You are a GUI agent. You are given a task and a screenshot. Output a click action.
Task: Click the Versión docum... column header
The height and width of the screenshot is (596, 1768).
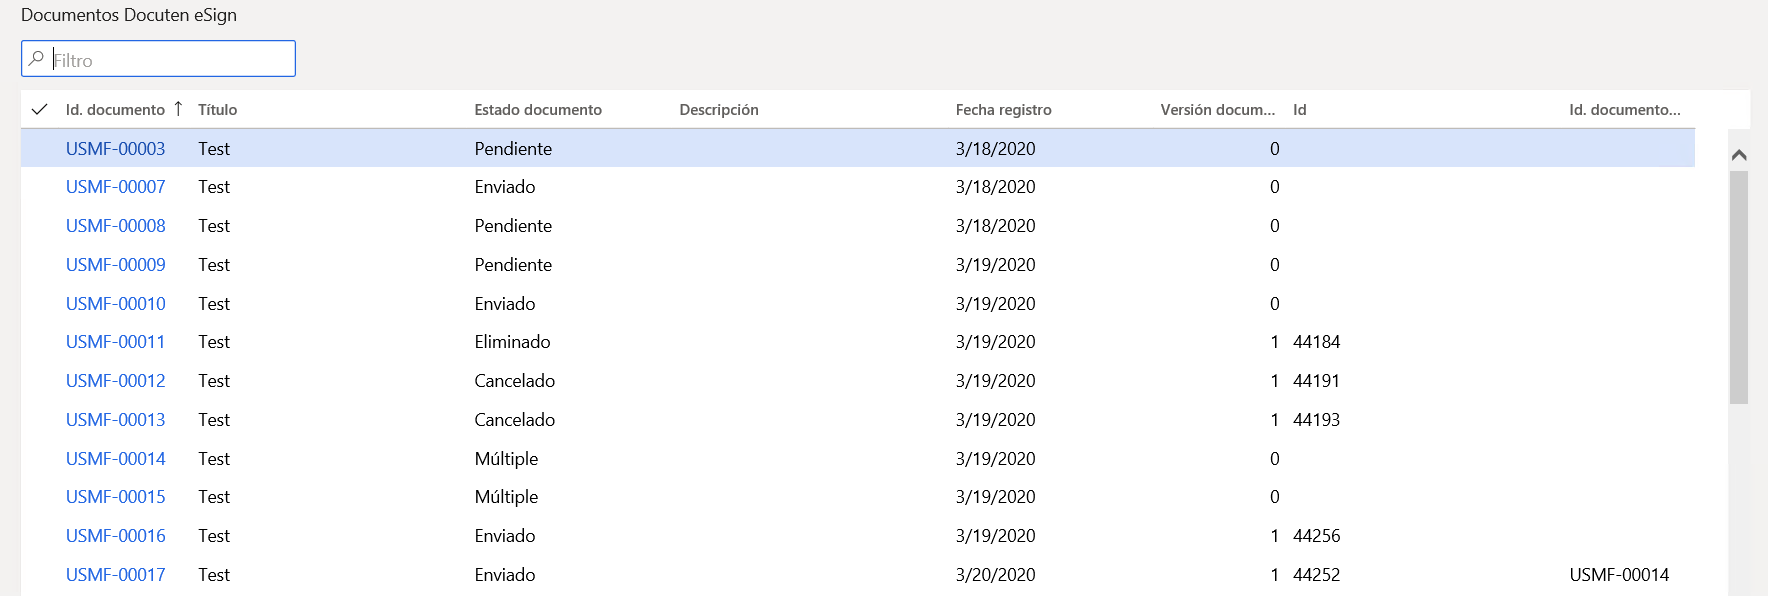(1217, 110)
